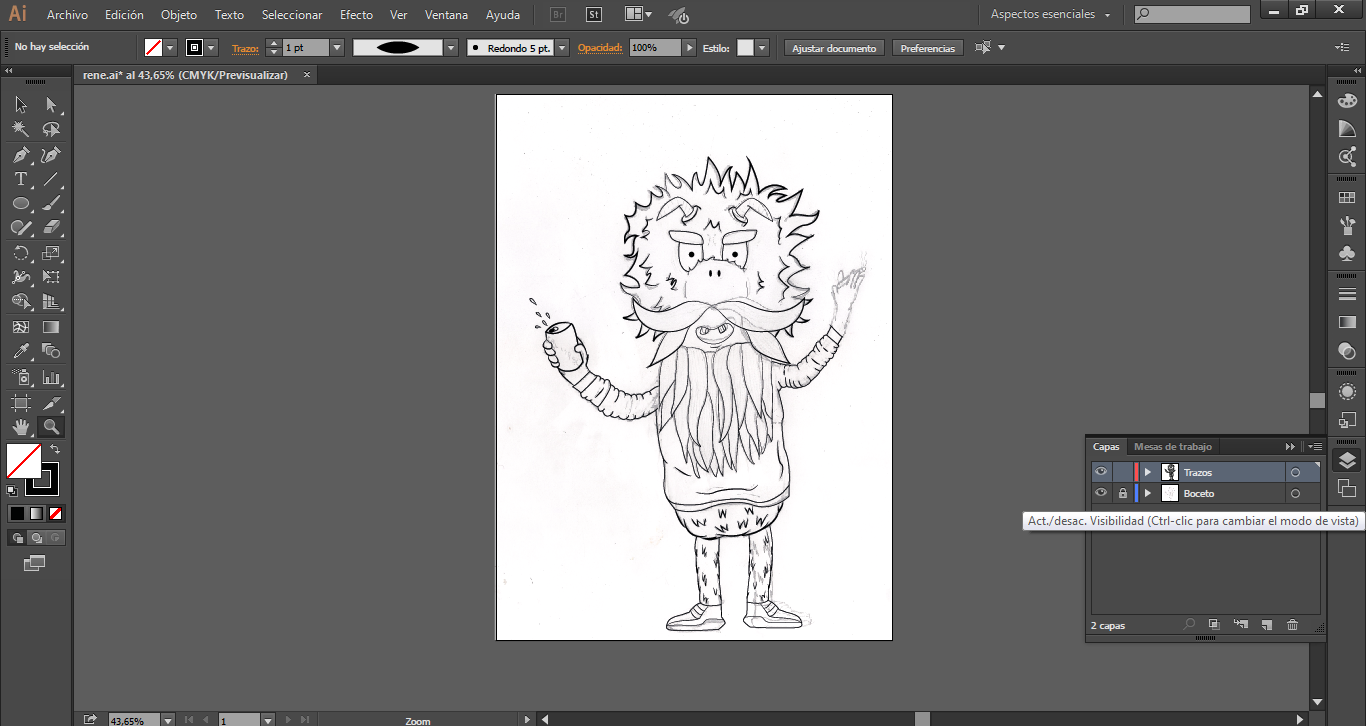Unlock the Boceto layer
Image resolution: width=1366 pixels, height=726 pixels.
[x=1123, y=493]
